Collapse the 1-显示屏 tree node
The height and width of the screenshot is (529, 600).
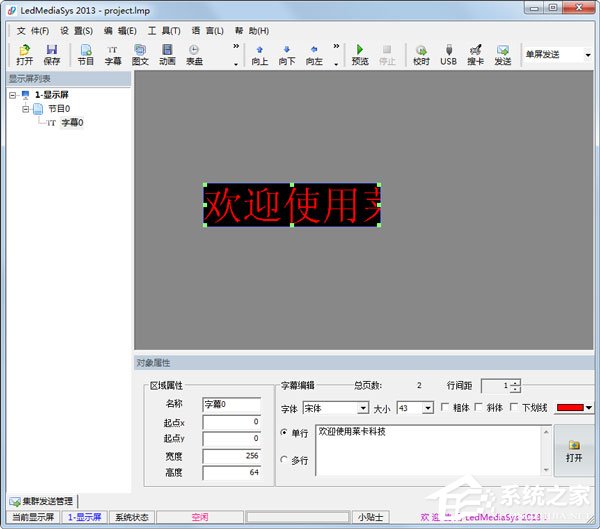point(12,95)
